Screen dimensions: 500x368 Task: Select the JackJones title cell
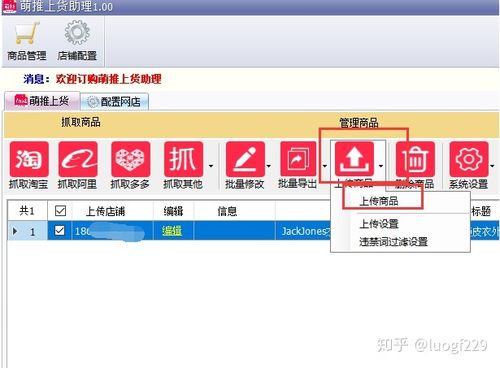pyautogui.click(x=303, y=231)
